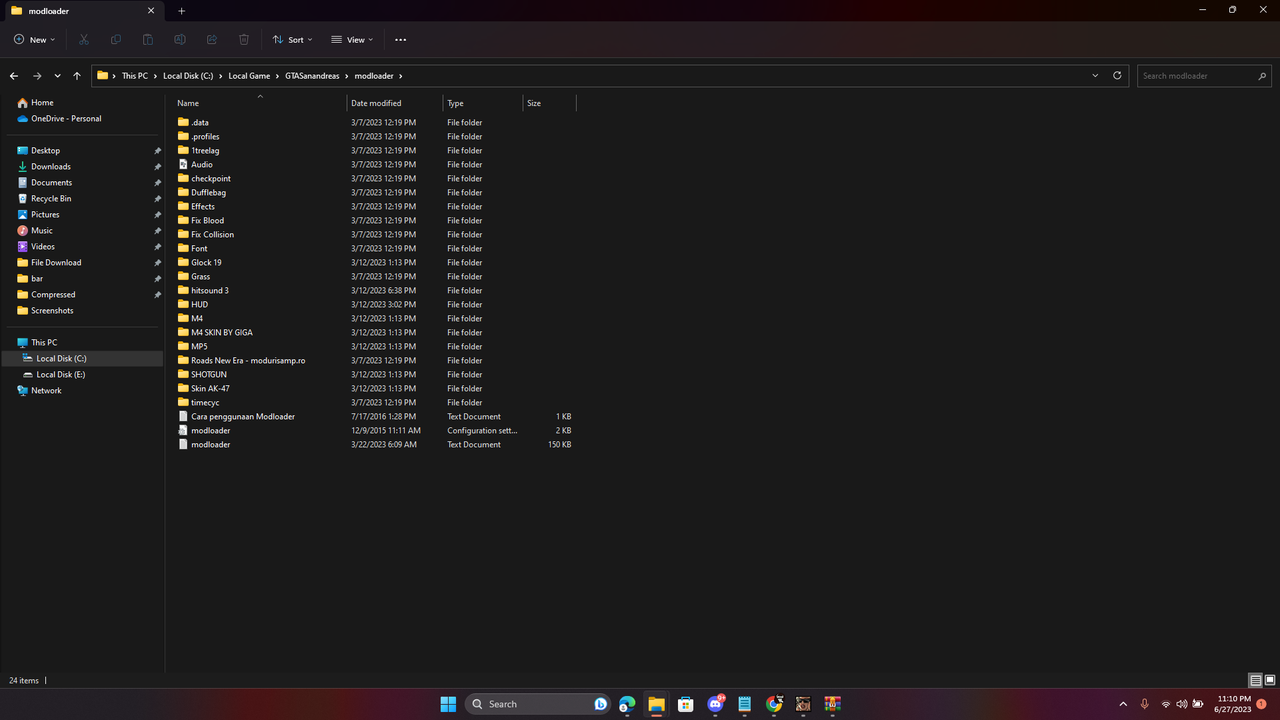Screen dimensions: 1280x720
Task: Open WinRAR from taskbar
Action: coord(832,704)
